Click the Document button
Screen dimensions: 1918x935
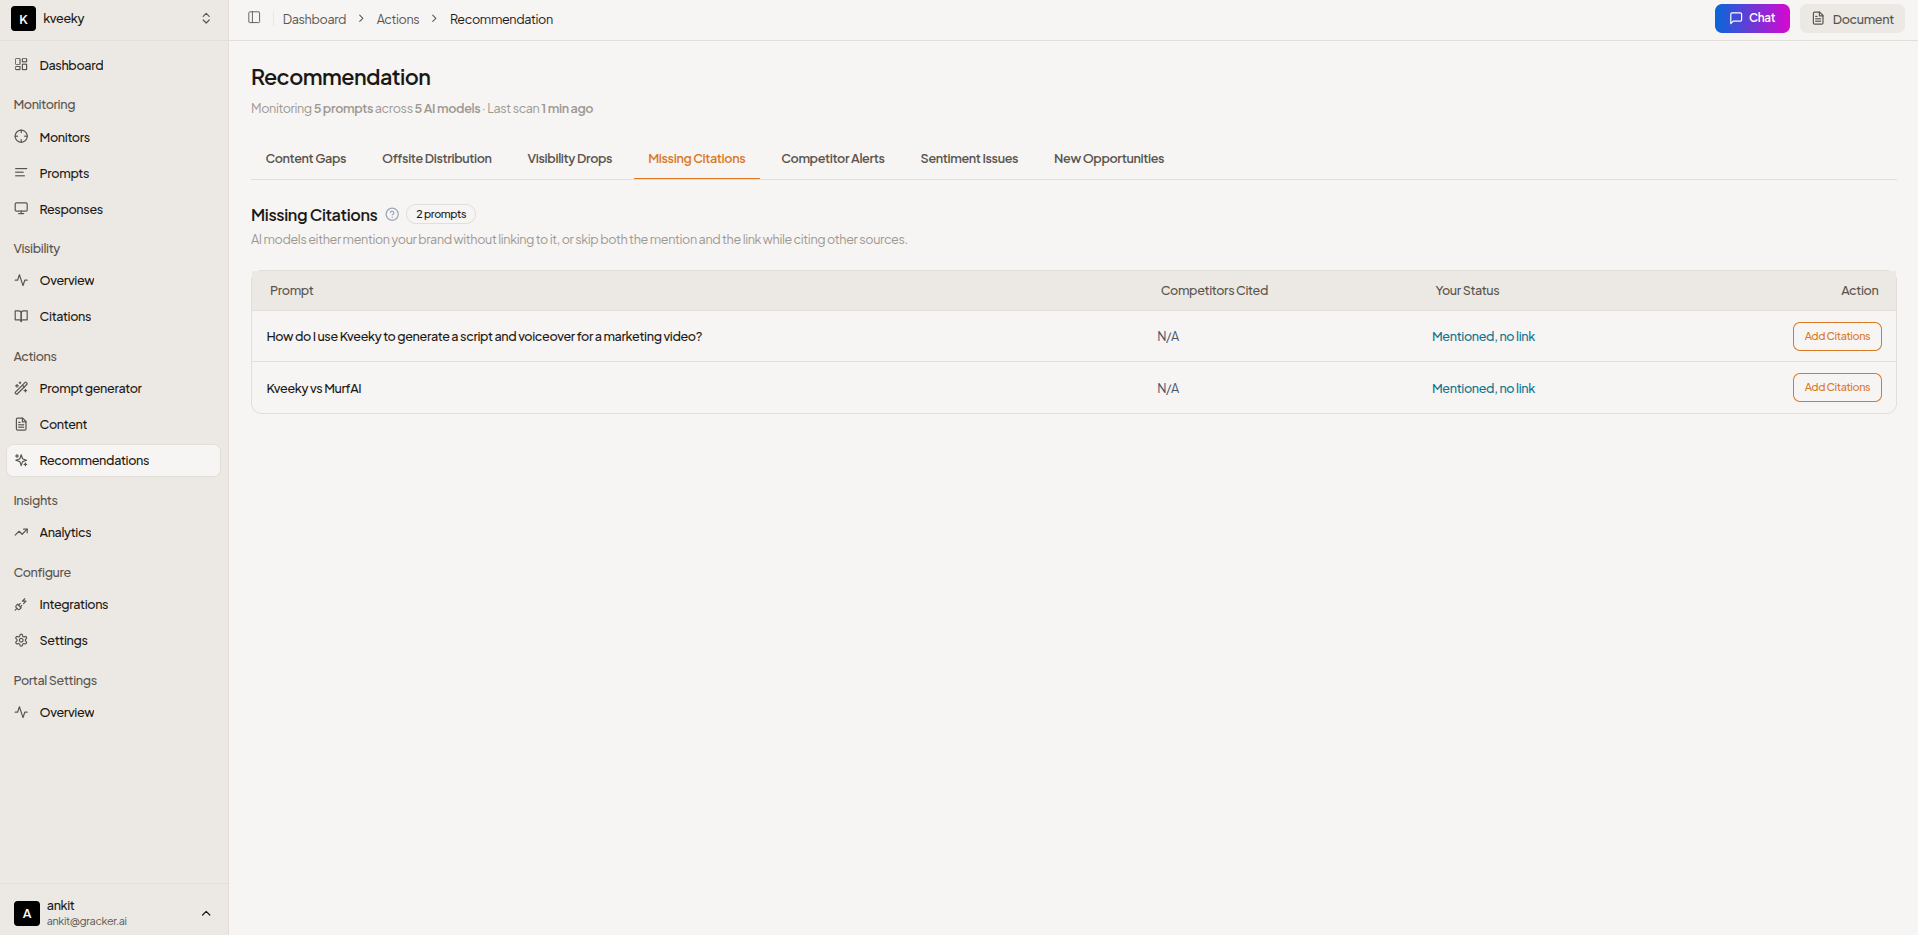click(x=1852, y=19)
